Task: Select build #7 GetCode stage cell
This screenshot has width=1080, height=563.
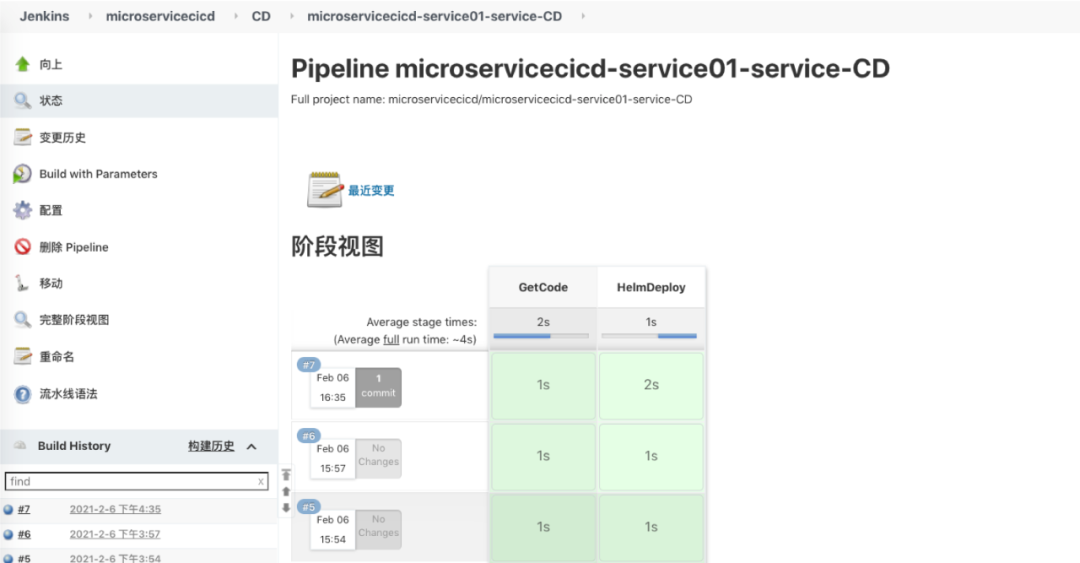Action: 543,386
